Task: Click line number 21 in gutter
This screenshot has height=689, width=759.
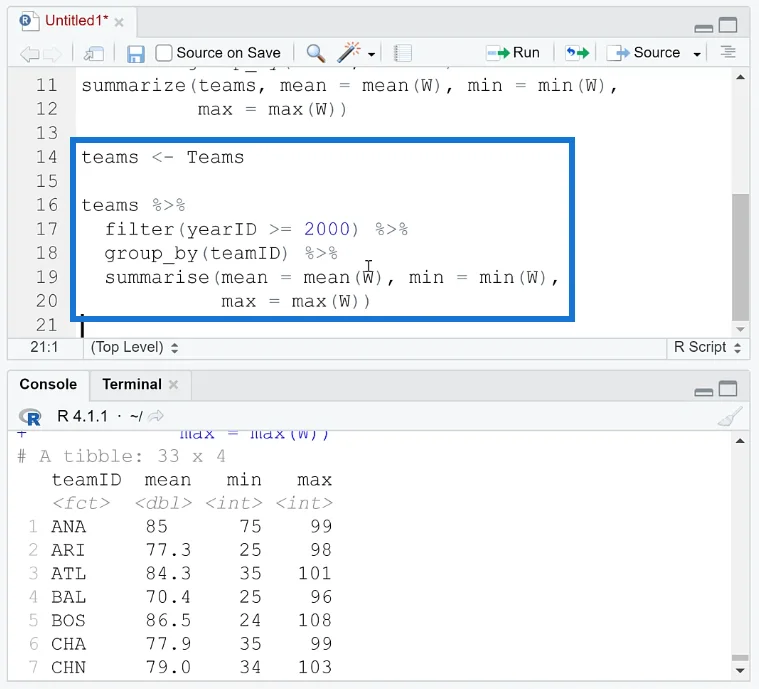Action: pyautogui.click(x=46, y=325)
